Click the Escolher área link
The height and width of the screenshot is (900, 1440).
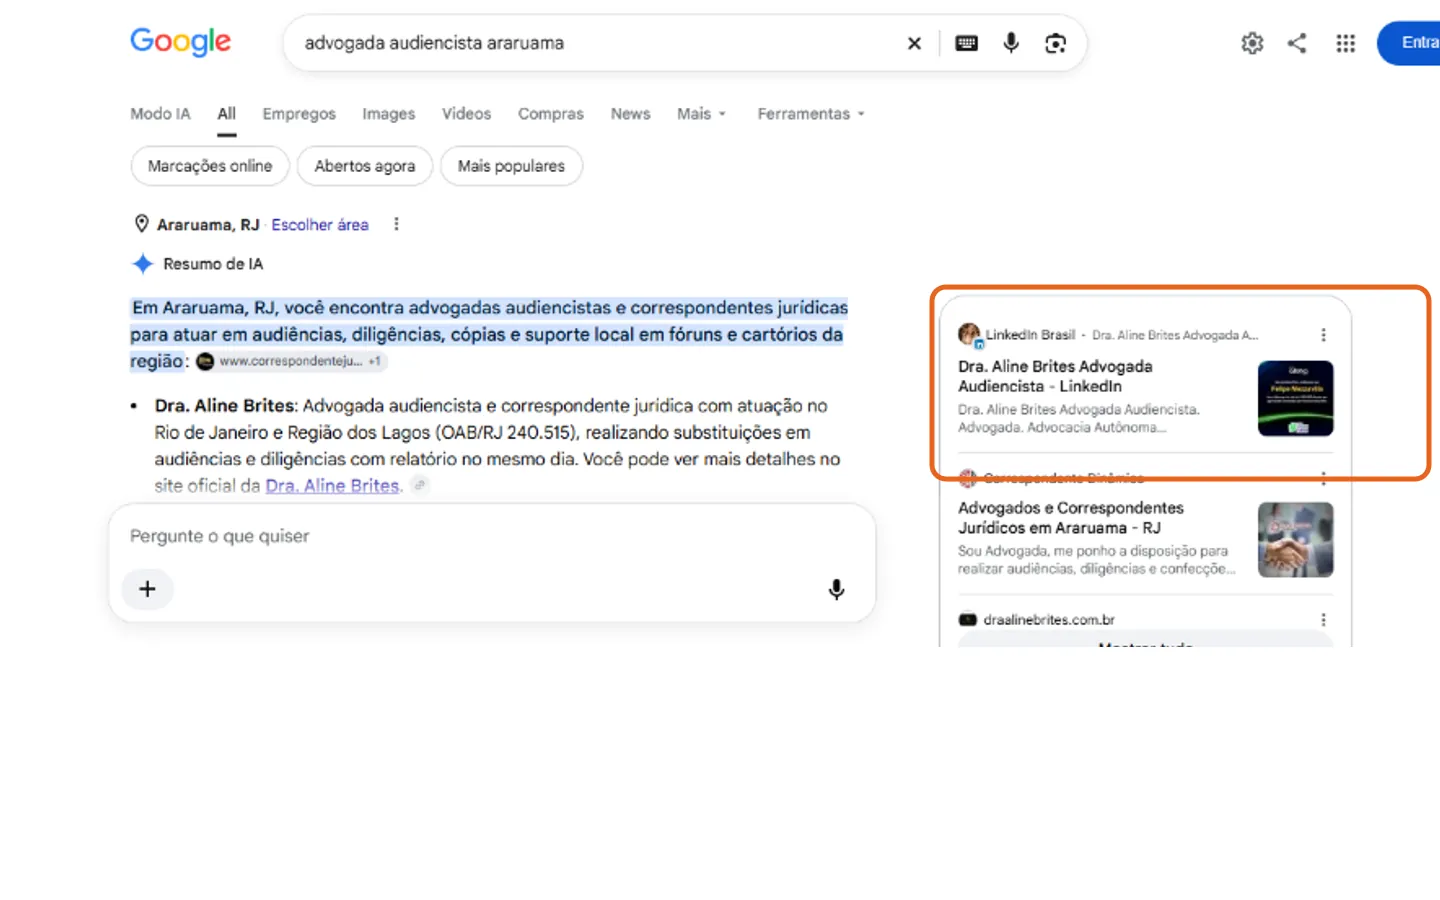tap(320, 225)
